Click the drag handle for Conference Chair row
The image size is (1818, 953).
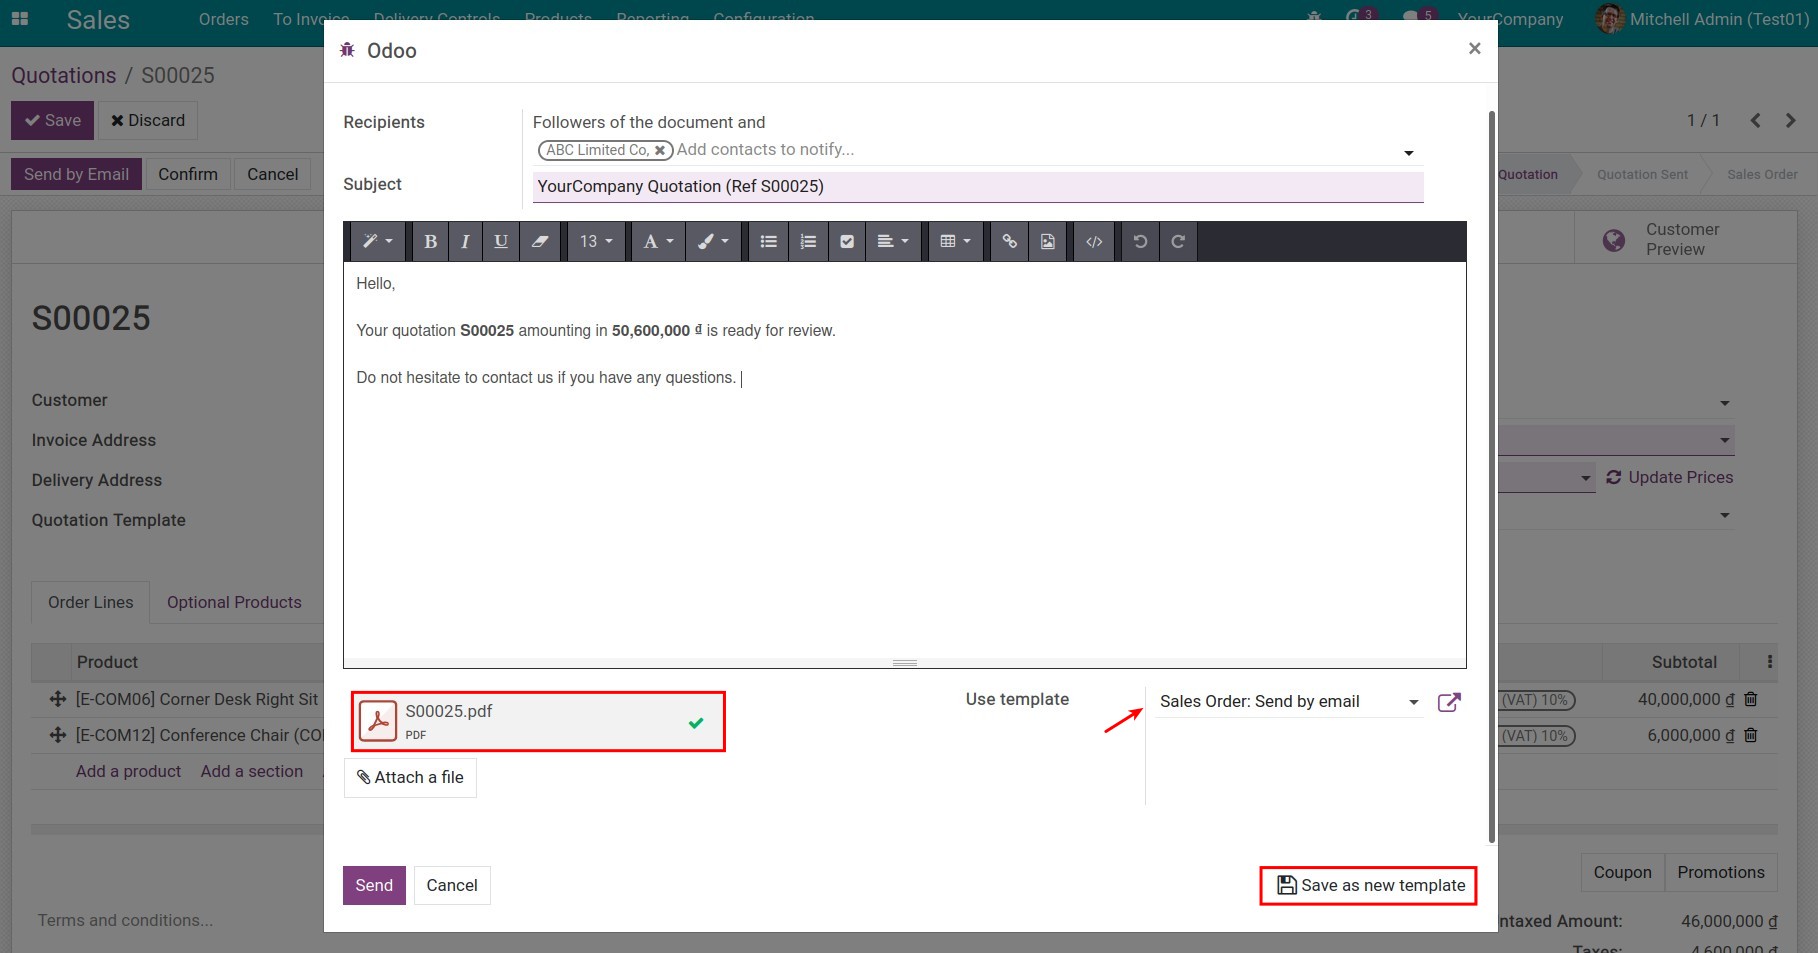click(57, 735)
